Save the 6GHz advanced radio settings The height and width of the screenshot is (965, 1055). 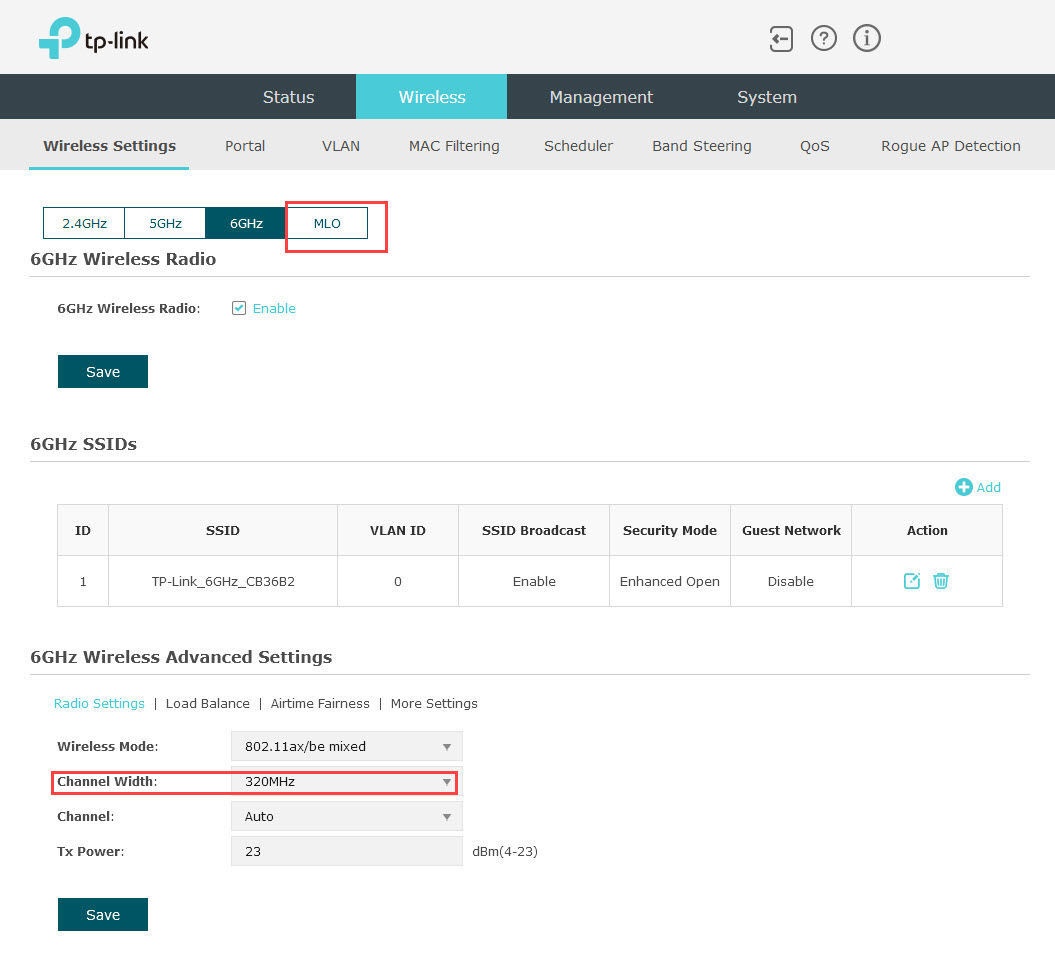pyautogui.click(x=103, y=914)
